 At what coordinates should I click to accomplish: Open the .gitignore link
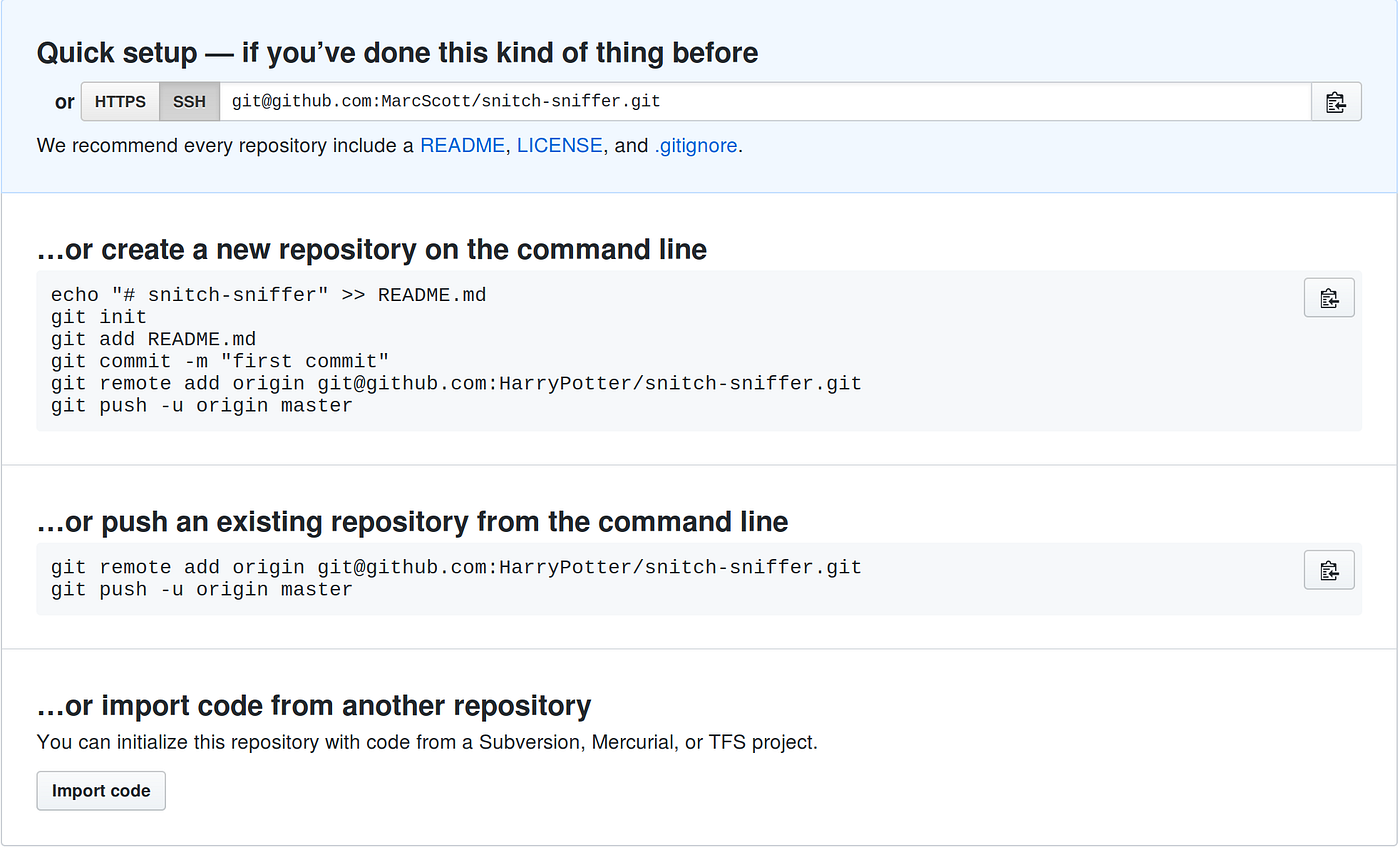coord(696,146)
